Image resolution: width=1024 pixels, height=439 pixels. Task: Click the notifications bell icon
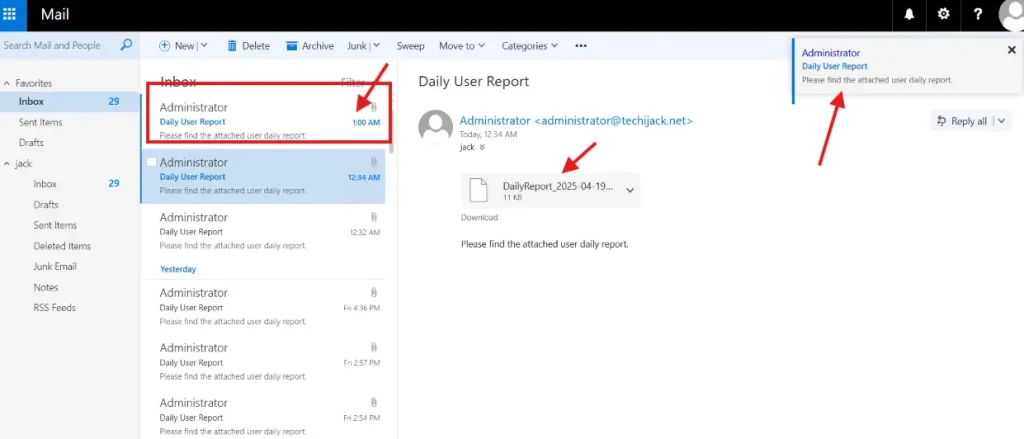pos(909,15)
